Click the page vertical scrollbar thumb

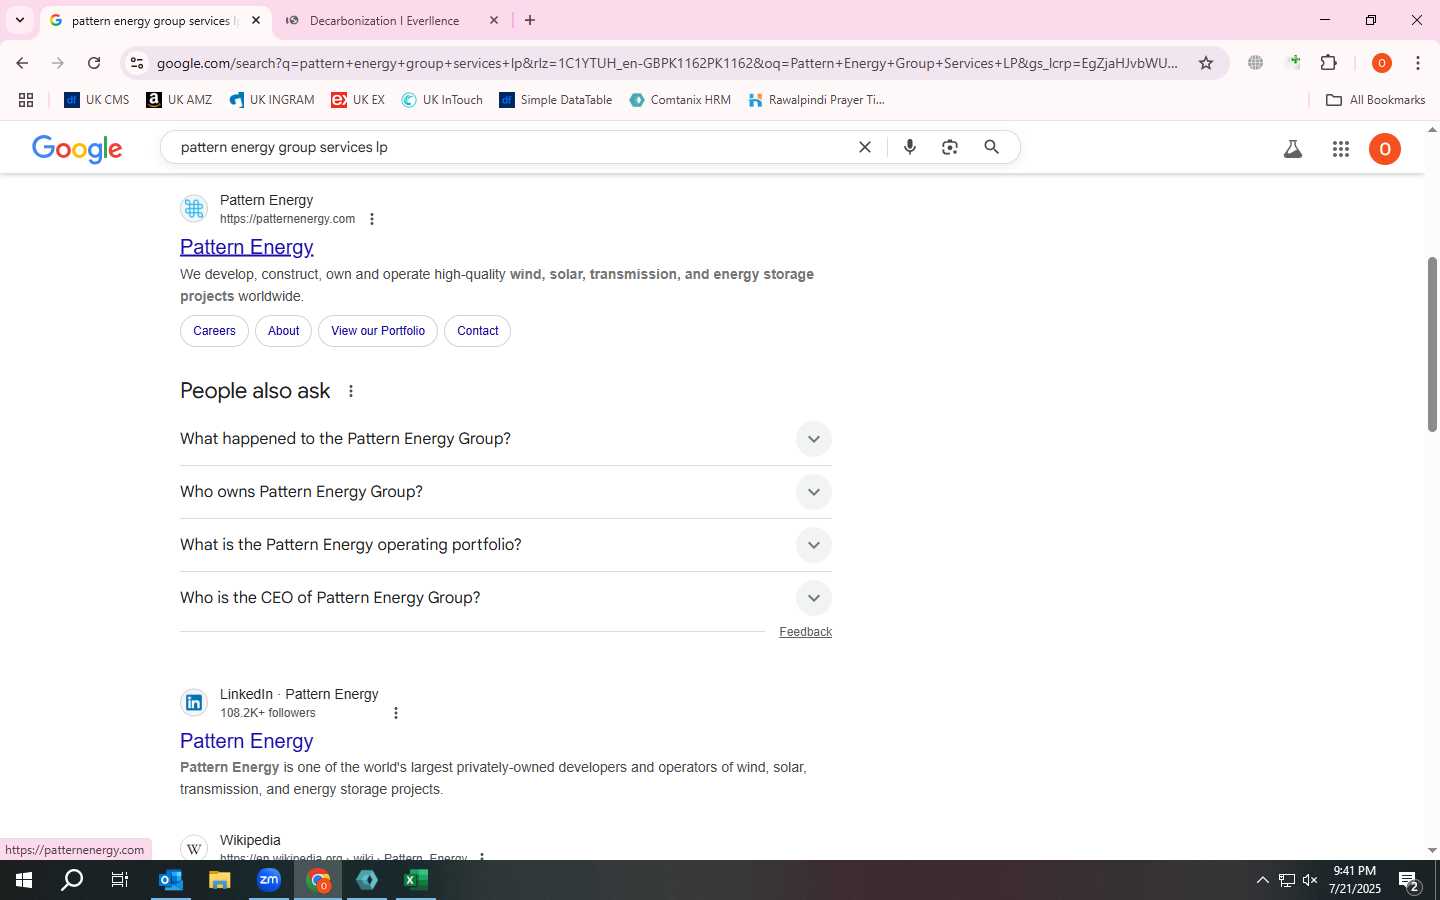pyautogui.click(x=1432, y=345)
